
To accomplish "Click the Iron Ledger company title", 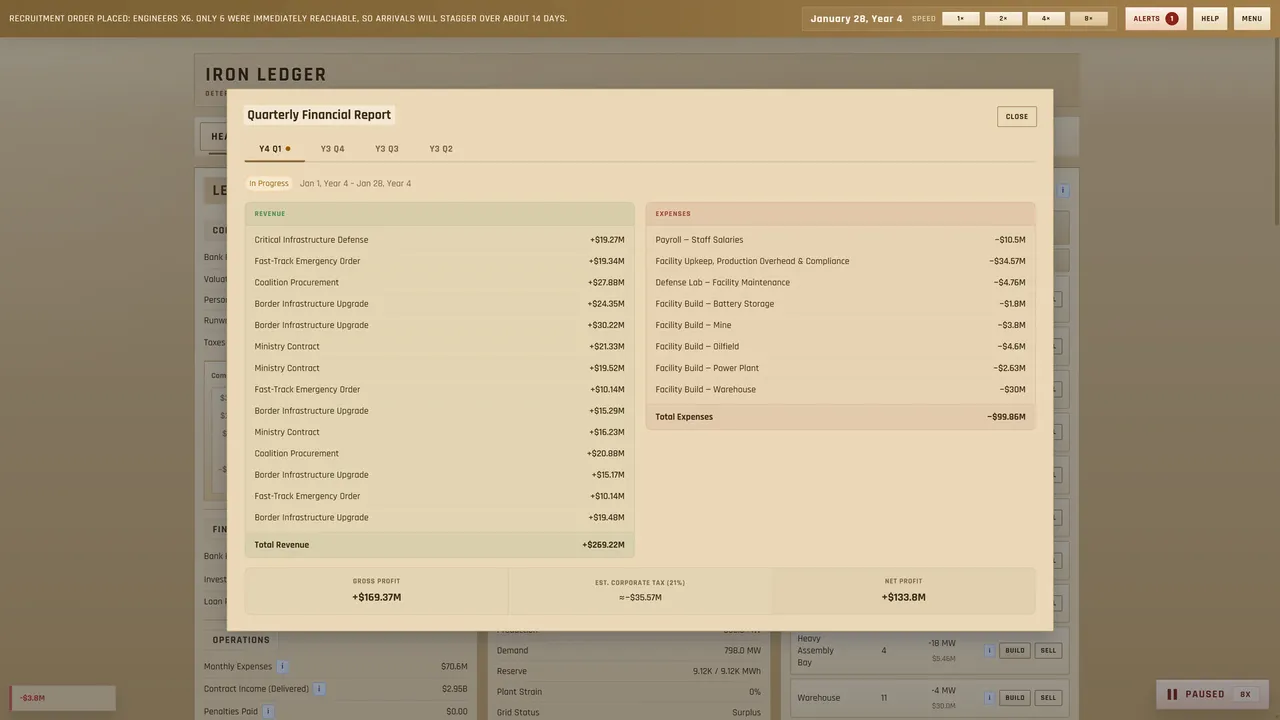I will (x=266, y=75).
